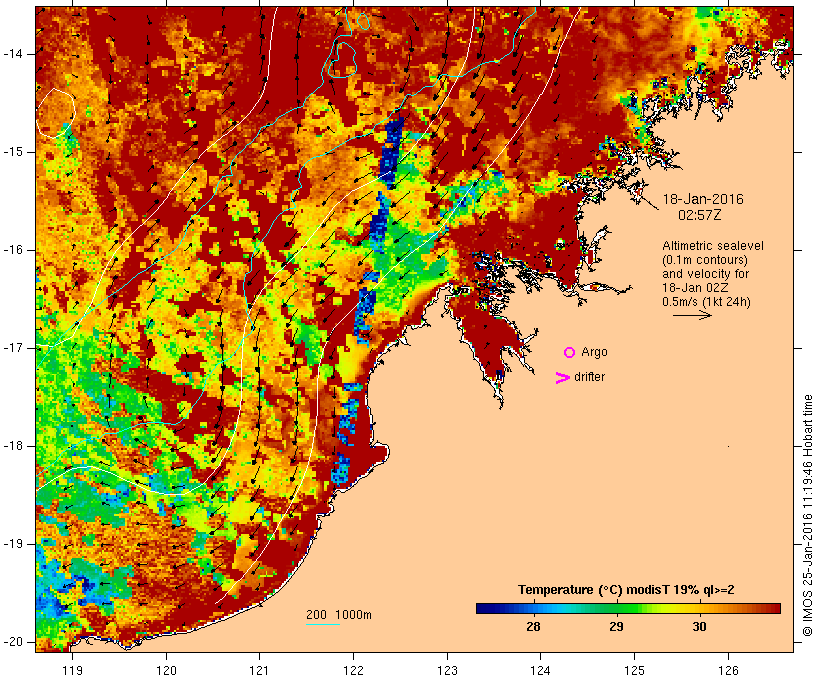Click the '-18' latitude axis label
This screenshot has height=680, width=820.
click(12, 446)
